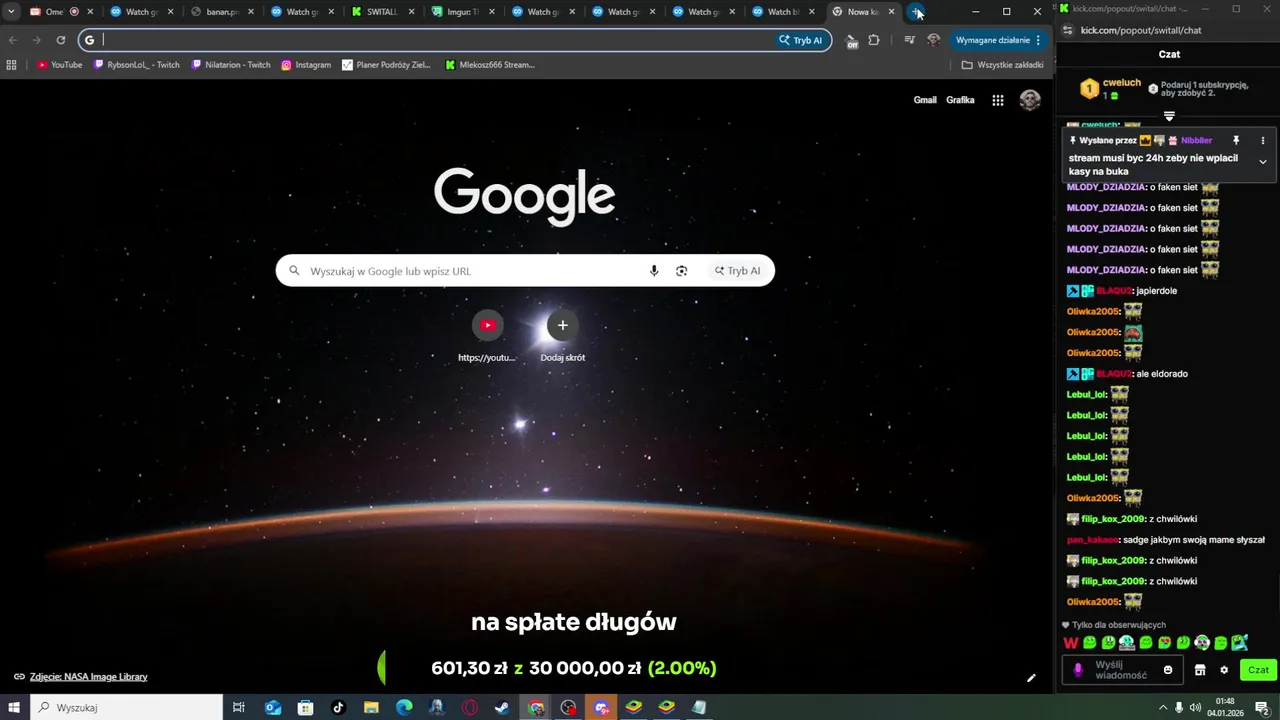Open Windows Start menu
The width and height of the screenshot is (1280, 720).
(x=15, y=707)
